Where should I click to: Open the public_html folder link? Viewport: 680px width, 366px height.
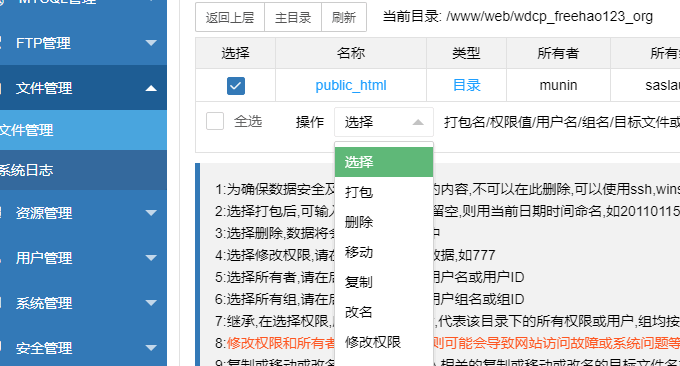[351, 85]
